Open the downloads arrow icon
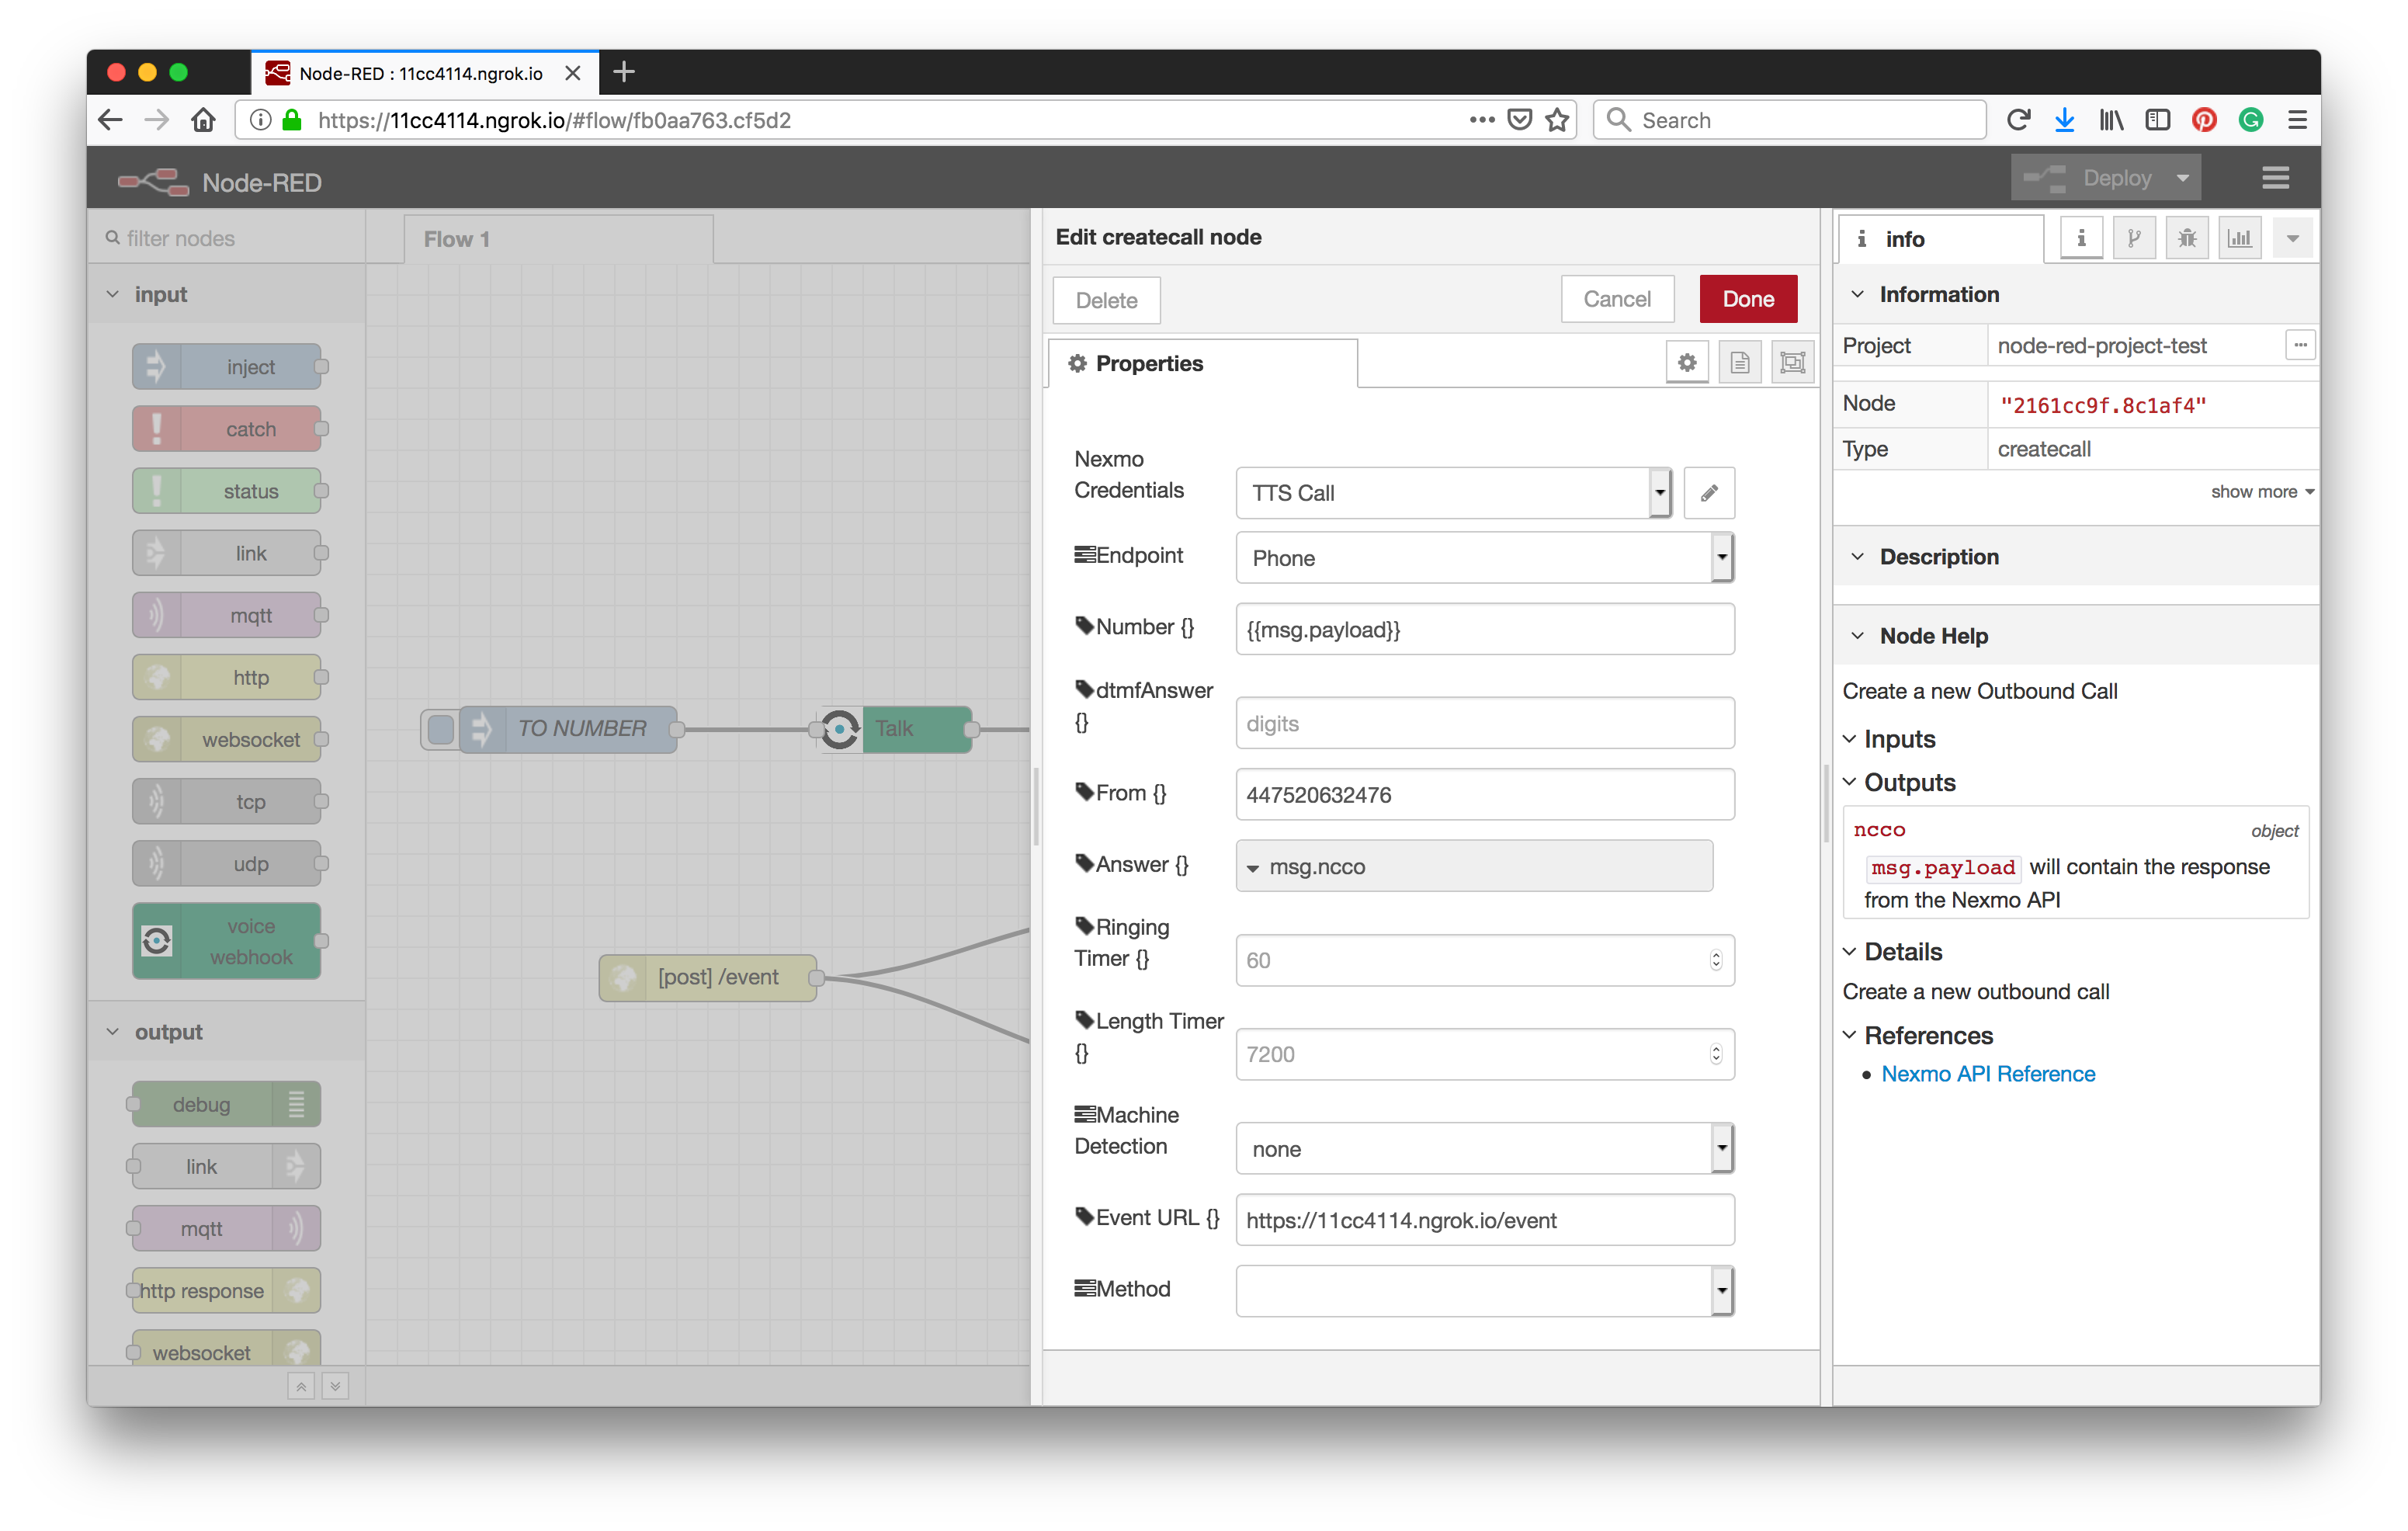Viewport: 2408px width, 1531px height. point(2064,120)
